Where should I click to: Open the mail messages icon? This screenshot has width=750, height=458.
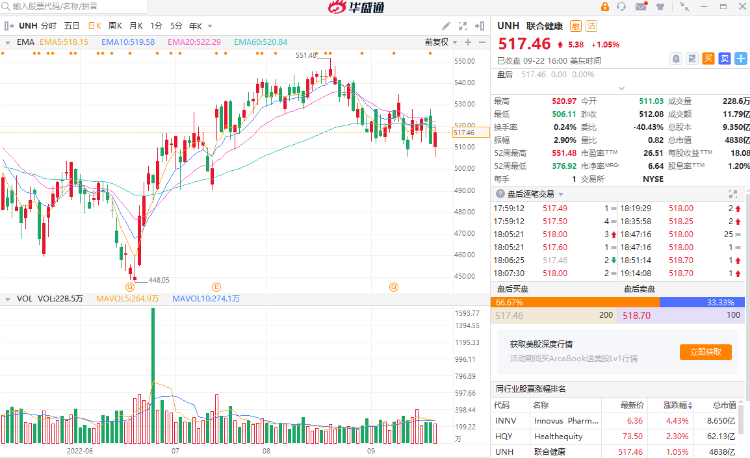point(641,6)
